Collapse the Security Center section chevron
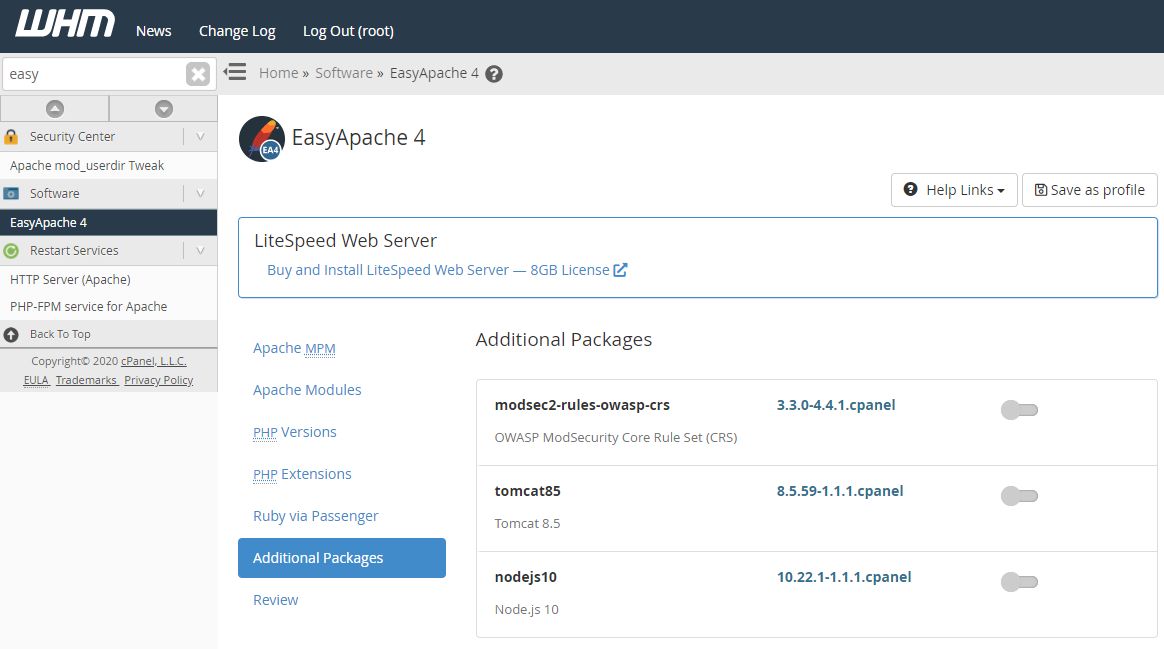 (x=200, y=137)
